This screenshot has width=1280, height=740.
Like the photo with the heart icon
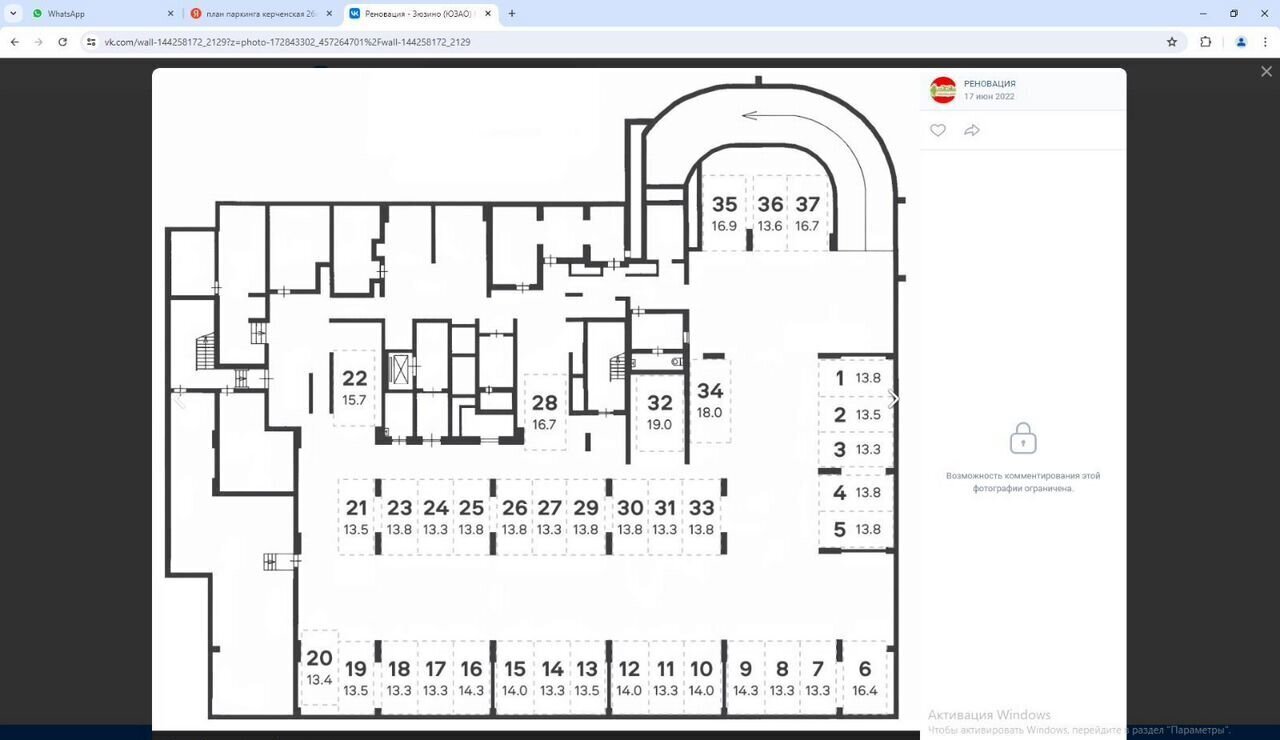coord(938,131)
